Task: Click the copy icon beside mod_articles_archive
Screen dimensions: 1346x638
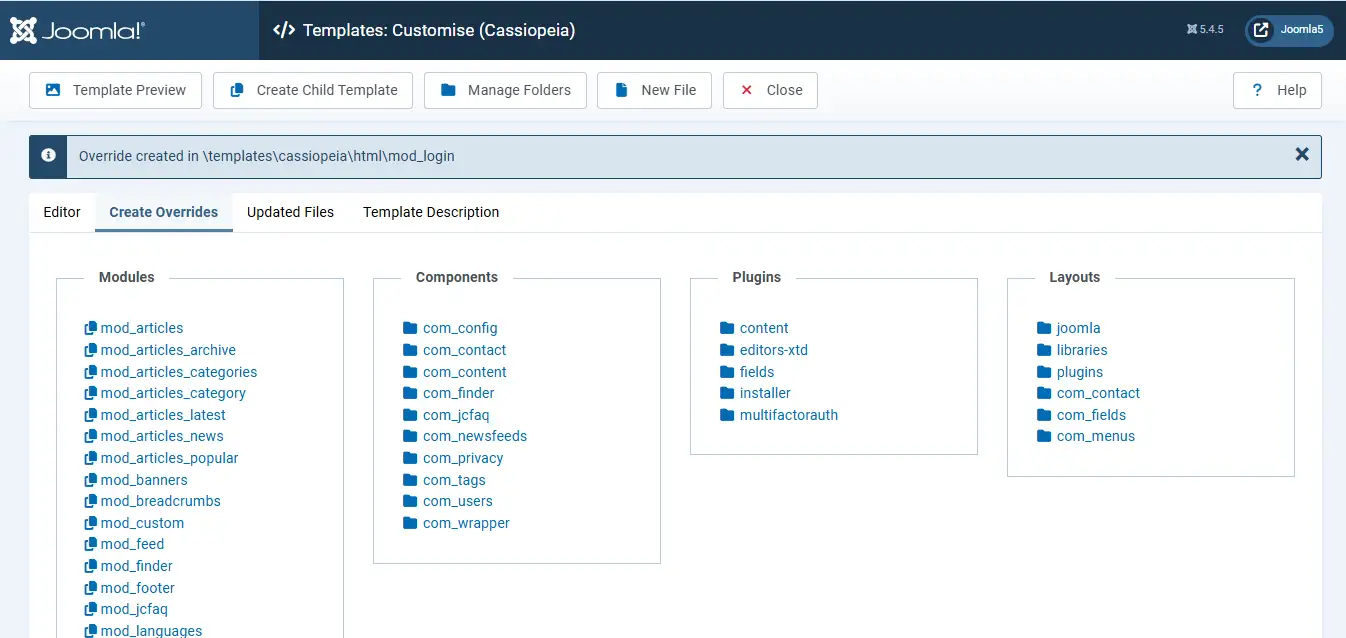Action: (91, 350)
